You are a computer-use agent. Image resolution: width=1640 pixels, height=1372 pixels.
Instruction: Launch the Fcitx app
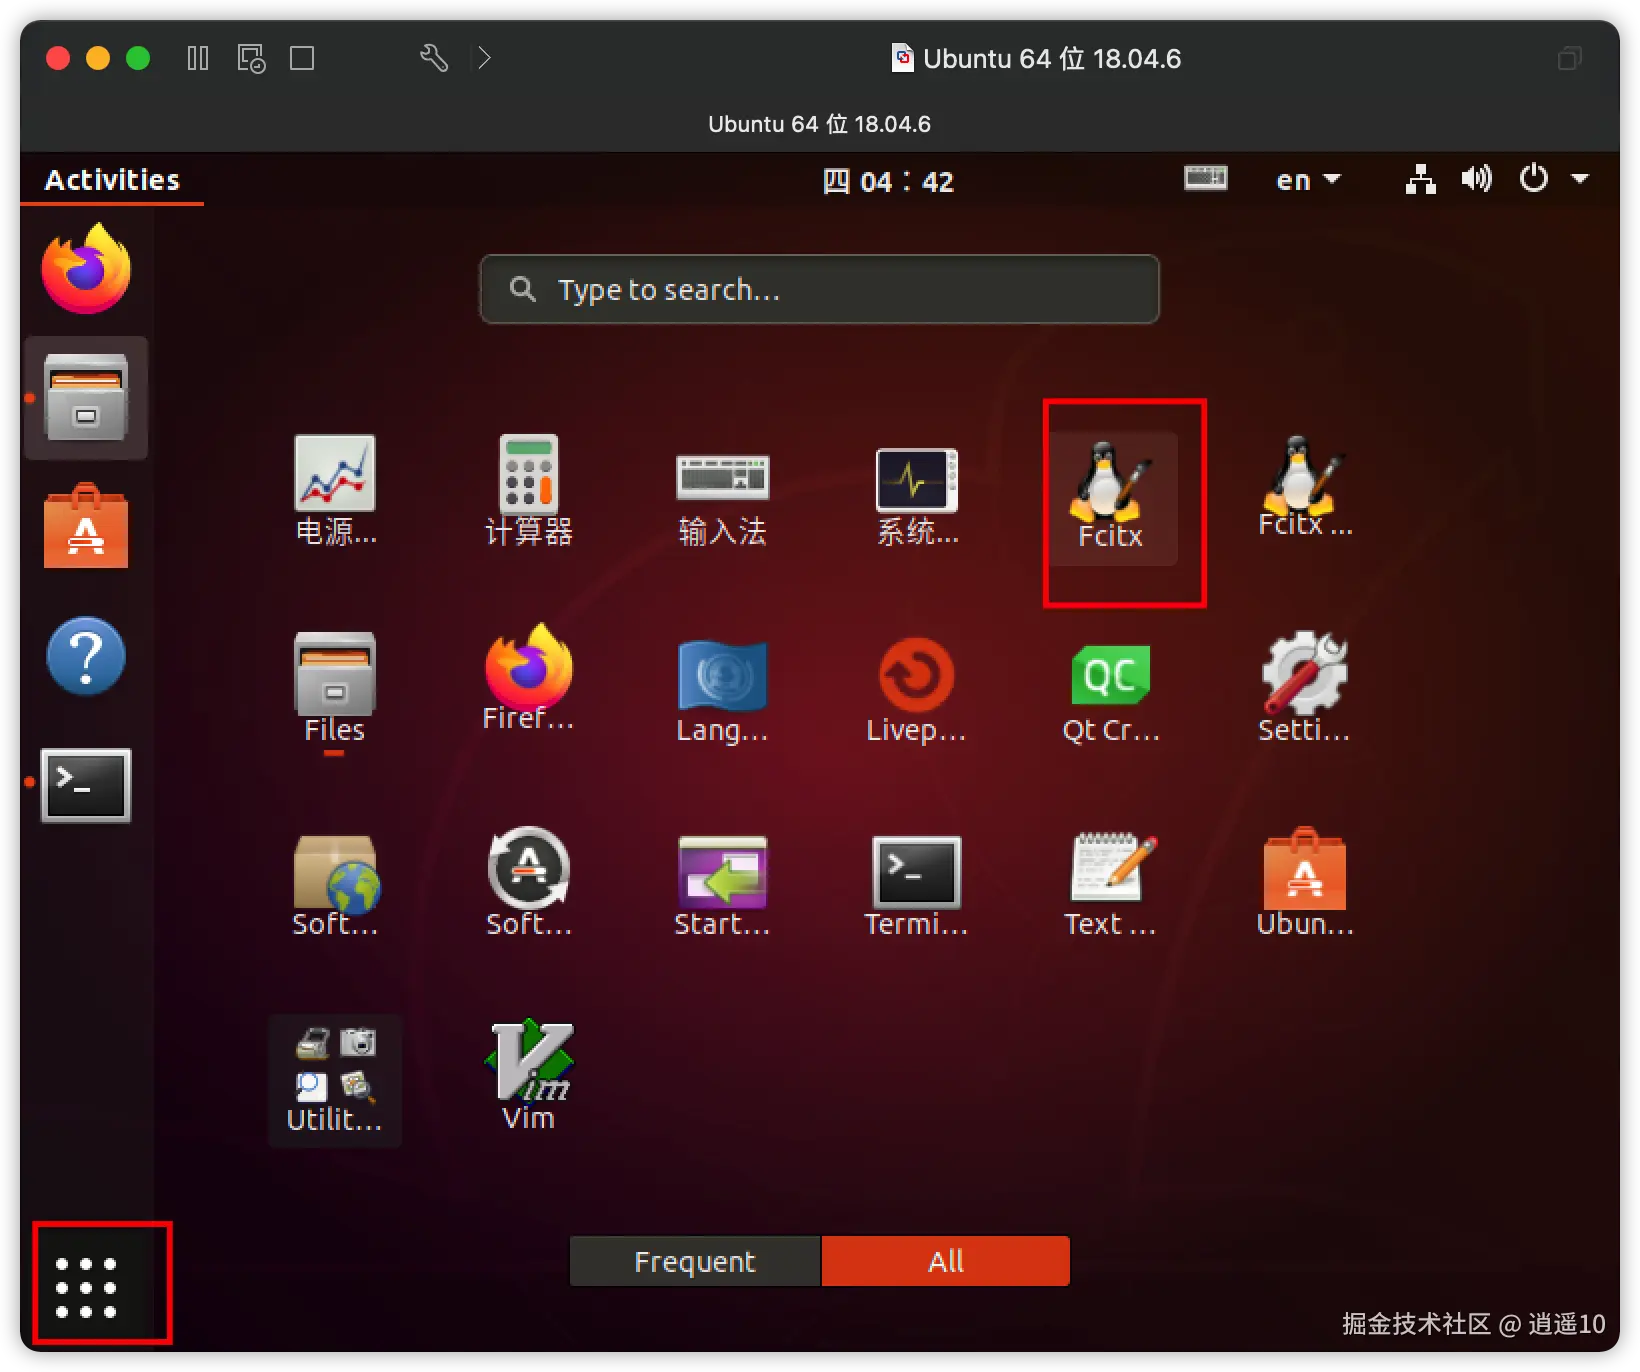1111,497
